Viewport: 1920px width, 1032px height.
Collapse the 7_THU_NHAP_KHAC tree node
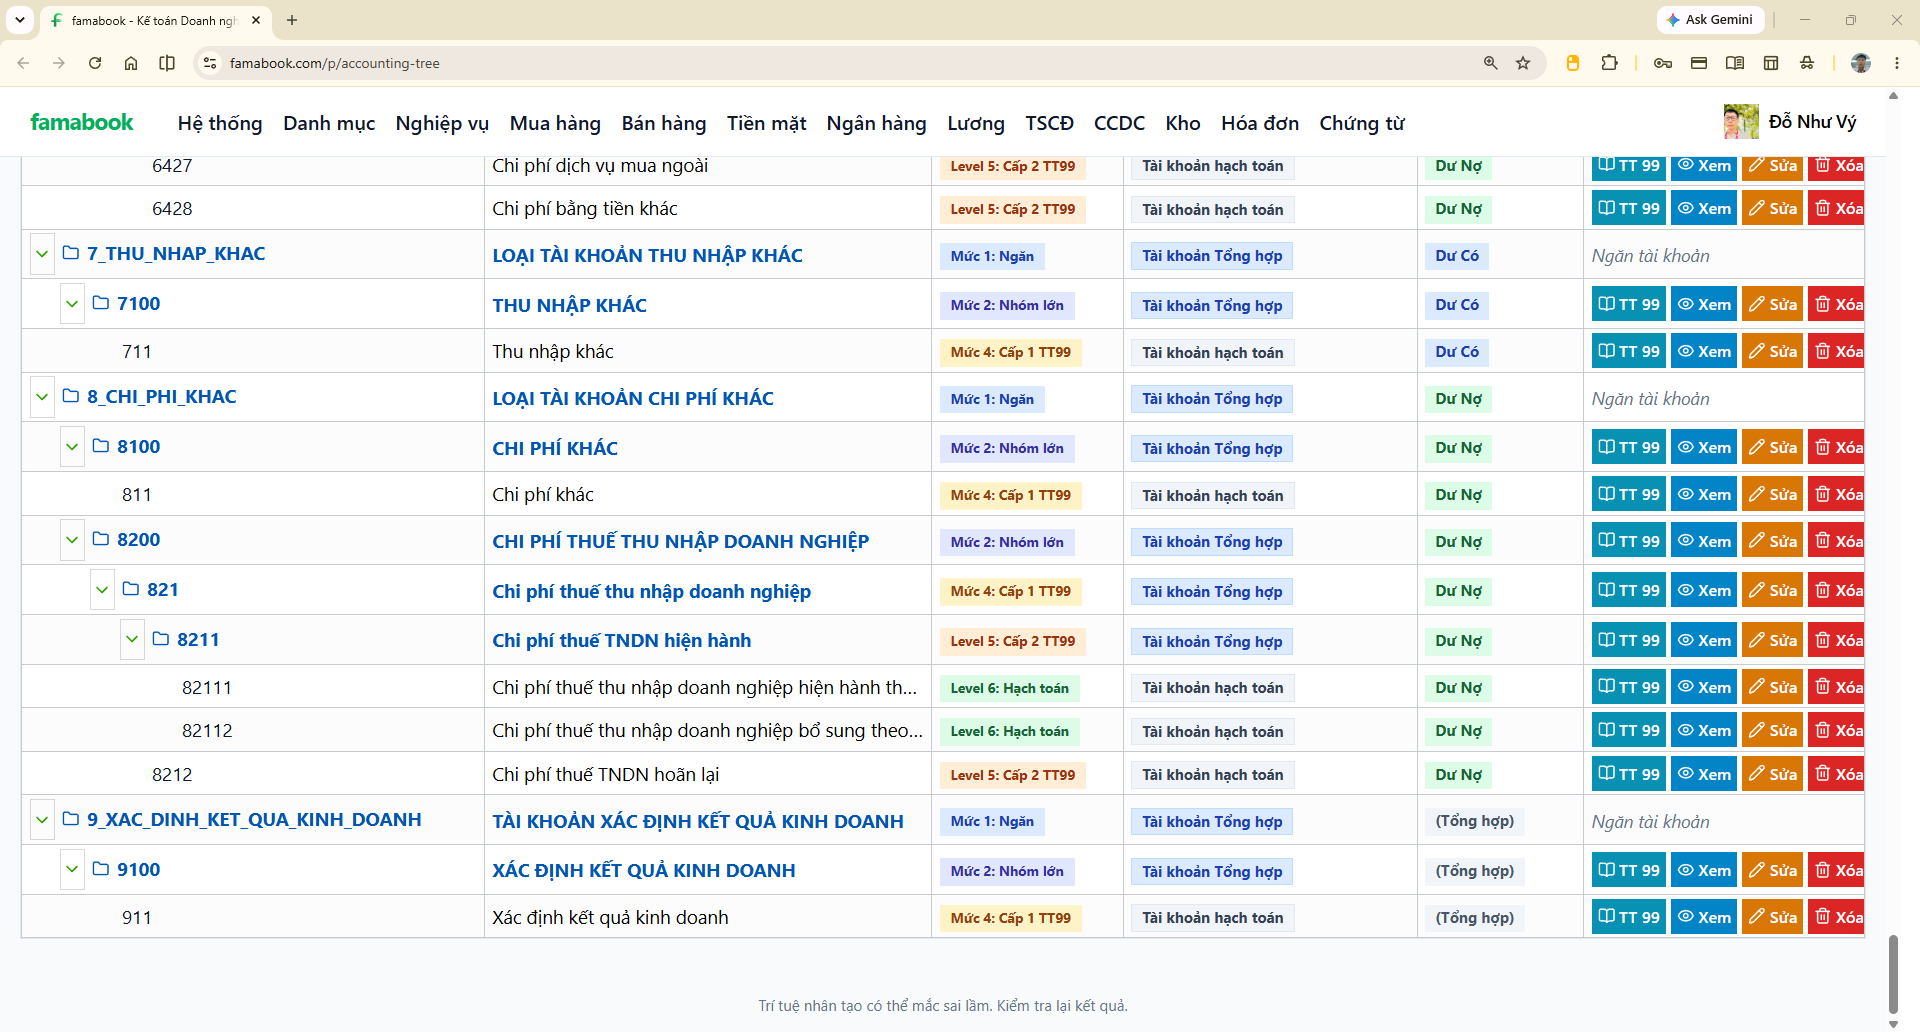coord(42,254)
